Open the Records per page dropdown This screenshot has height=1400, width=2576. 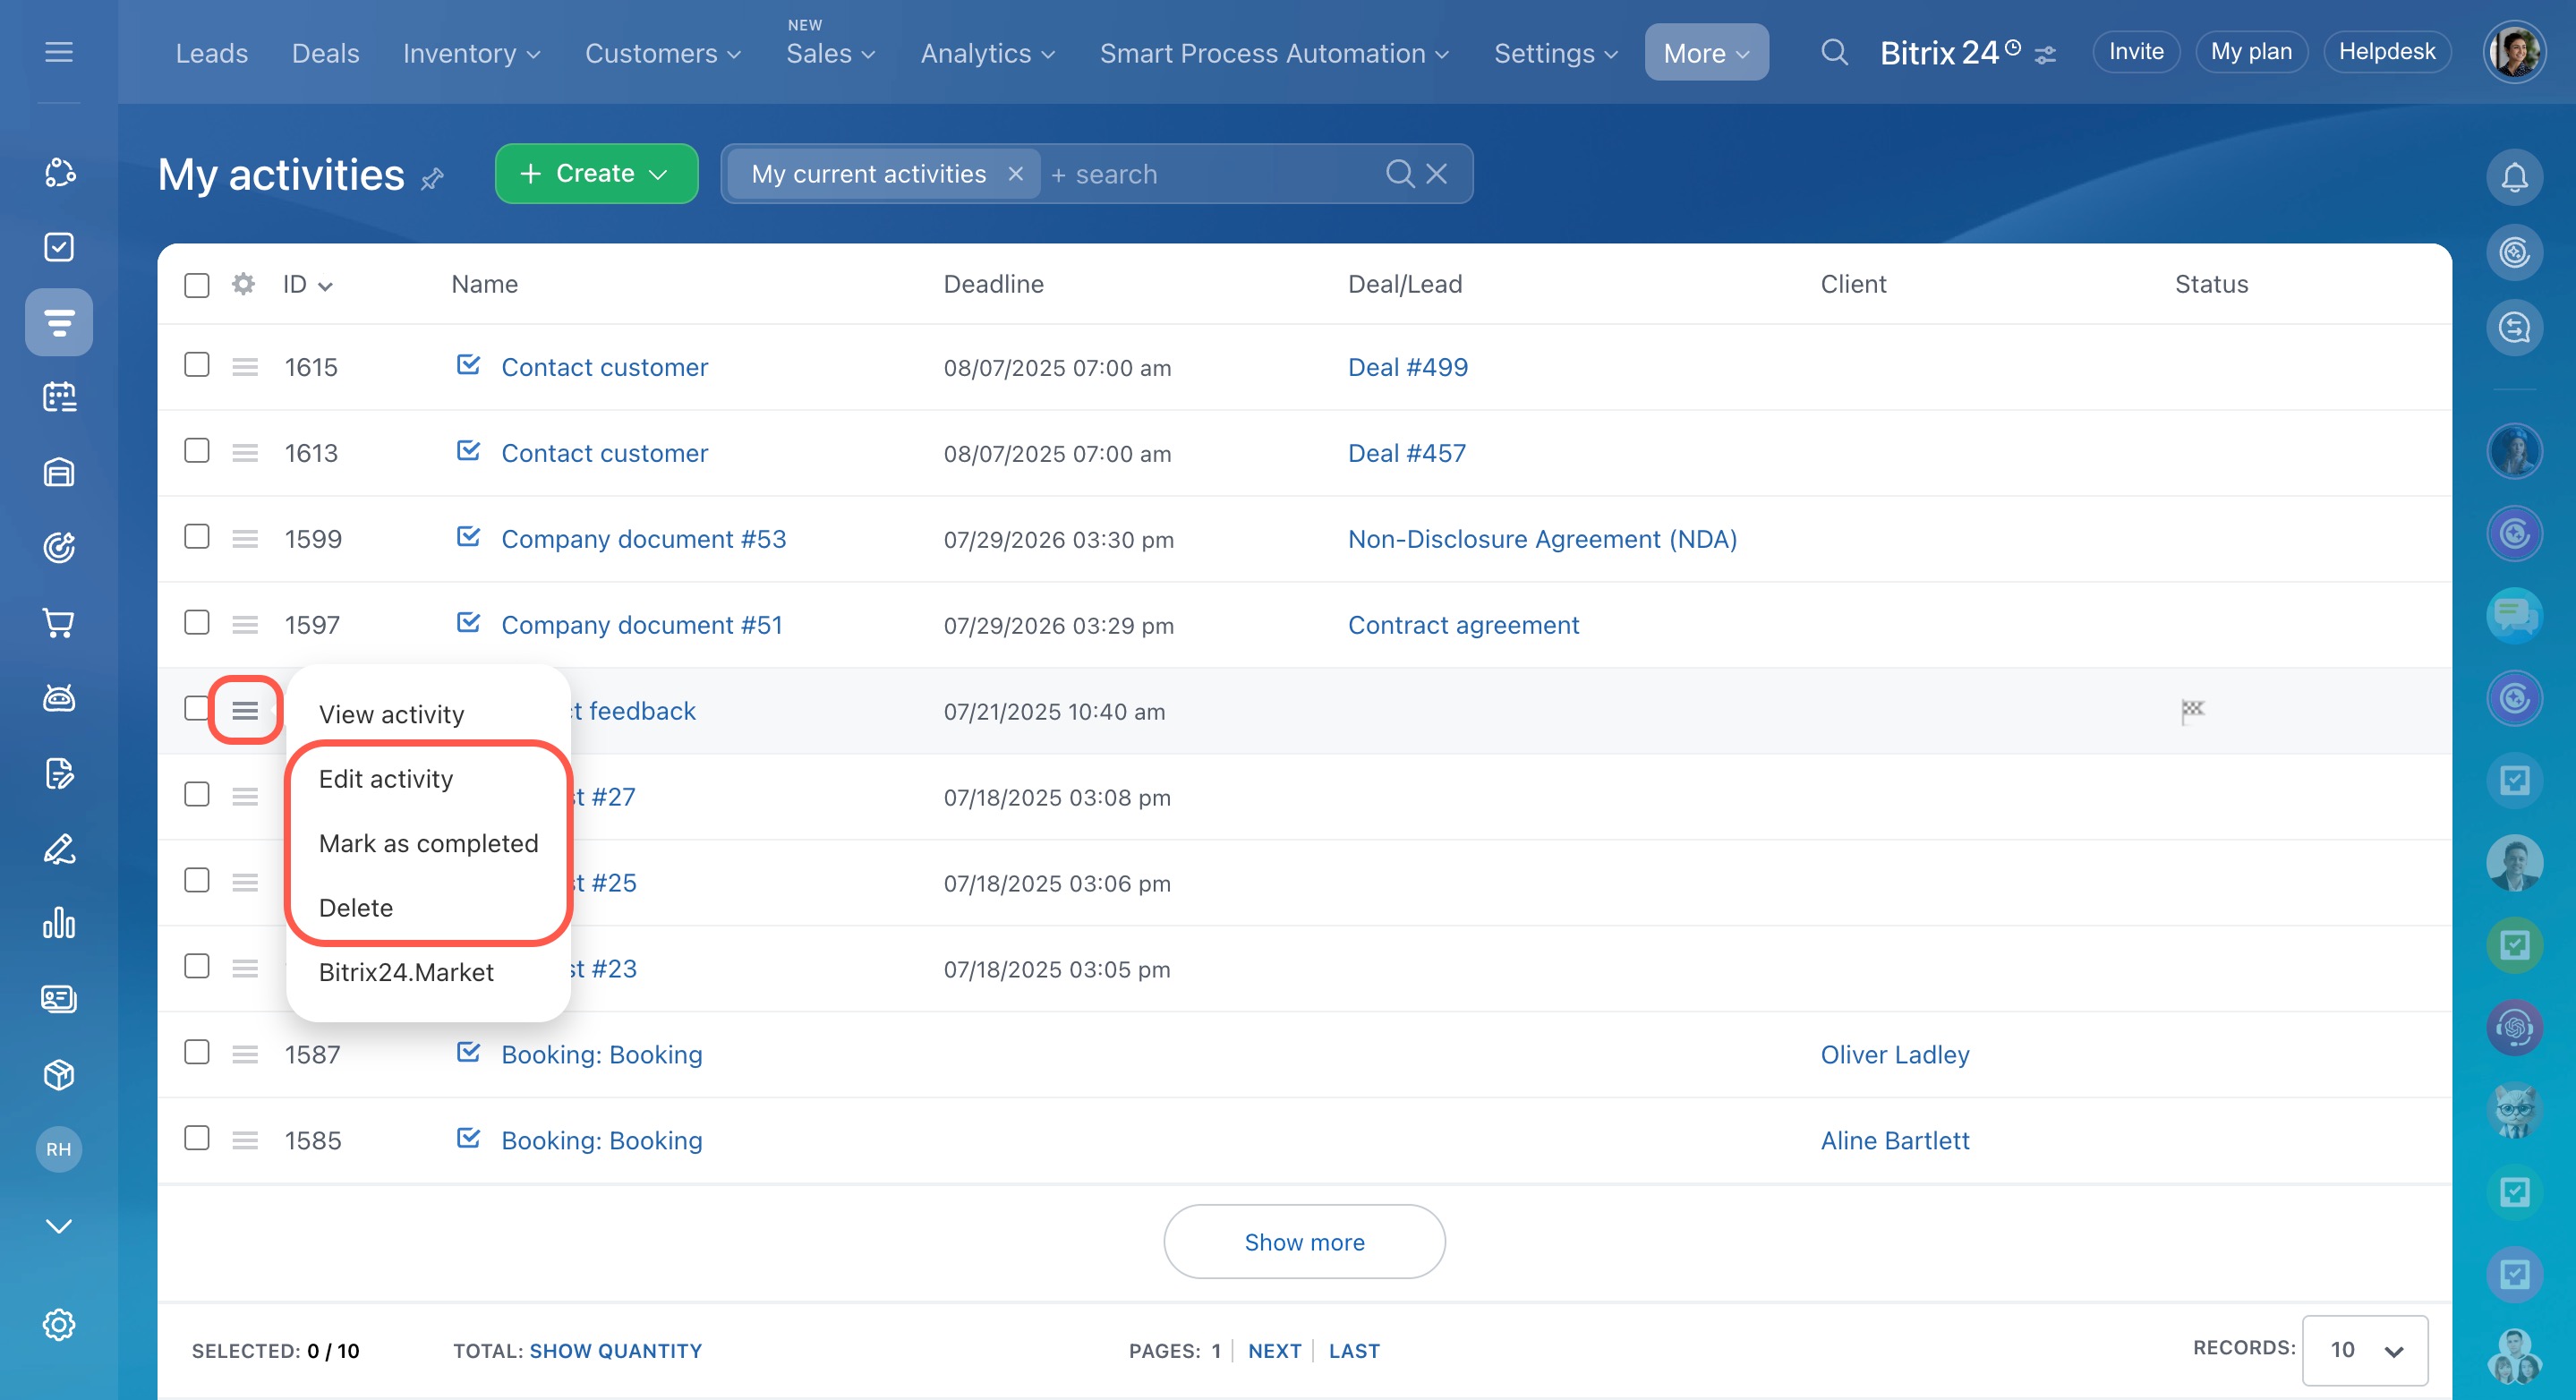pyautogui.click(x=2364, y=1350)
